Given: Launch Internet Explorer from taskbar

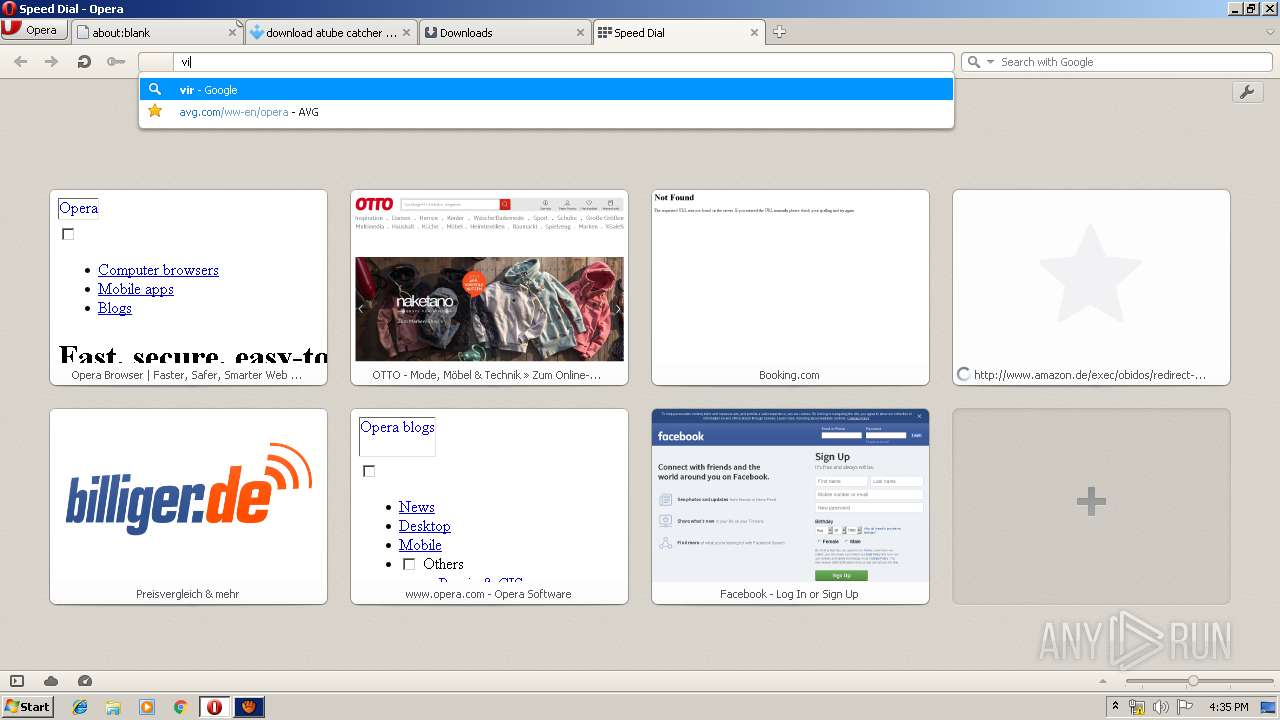Looking at the screenshot, I should tap(80, 707).
